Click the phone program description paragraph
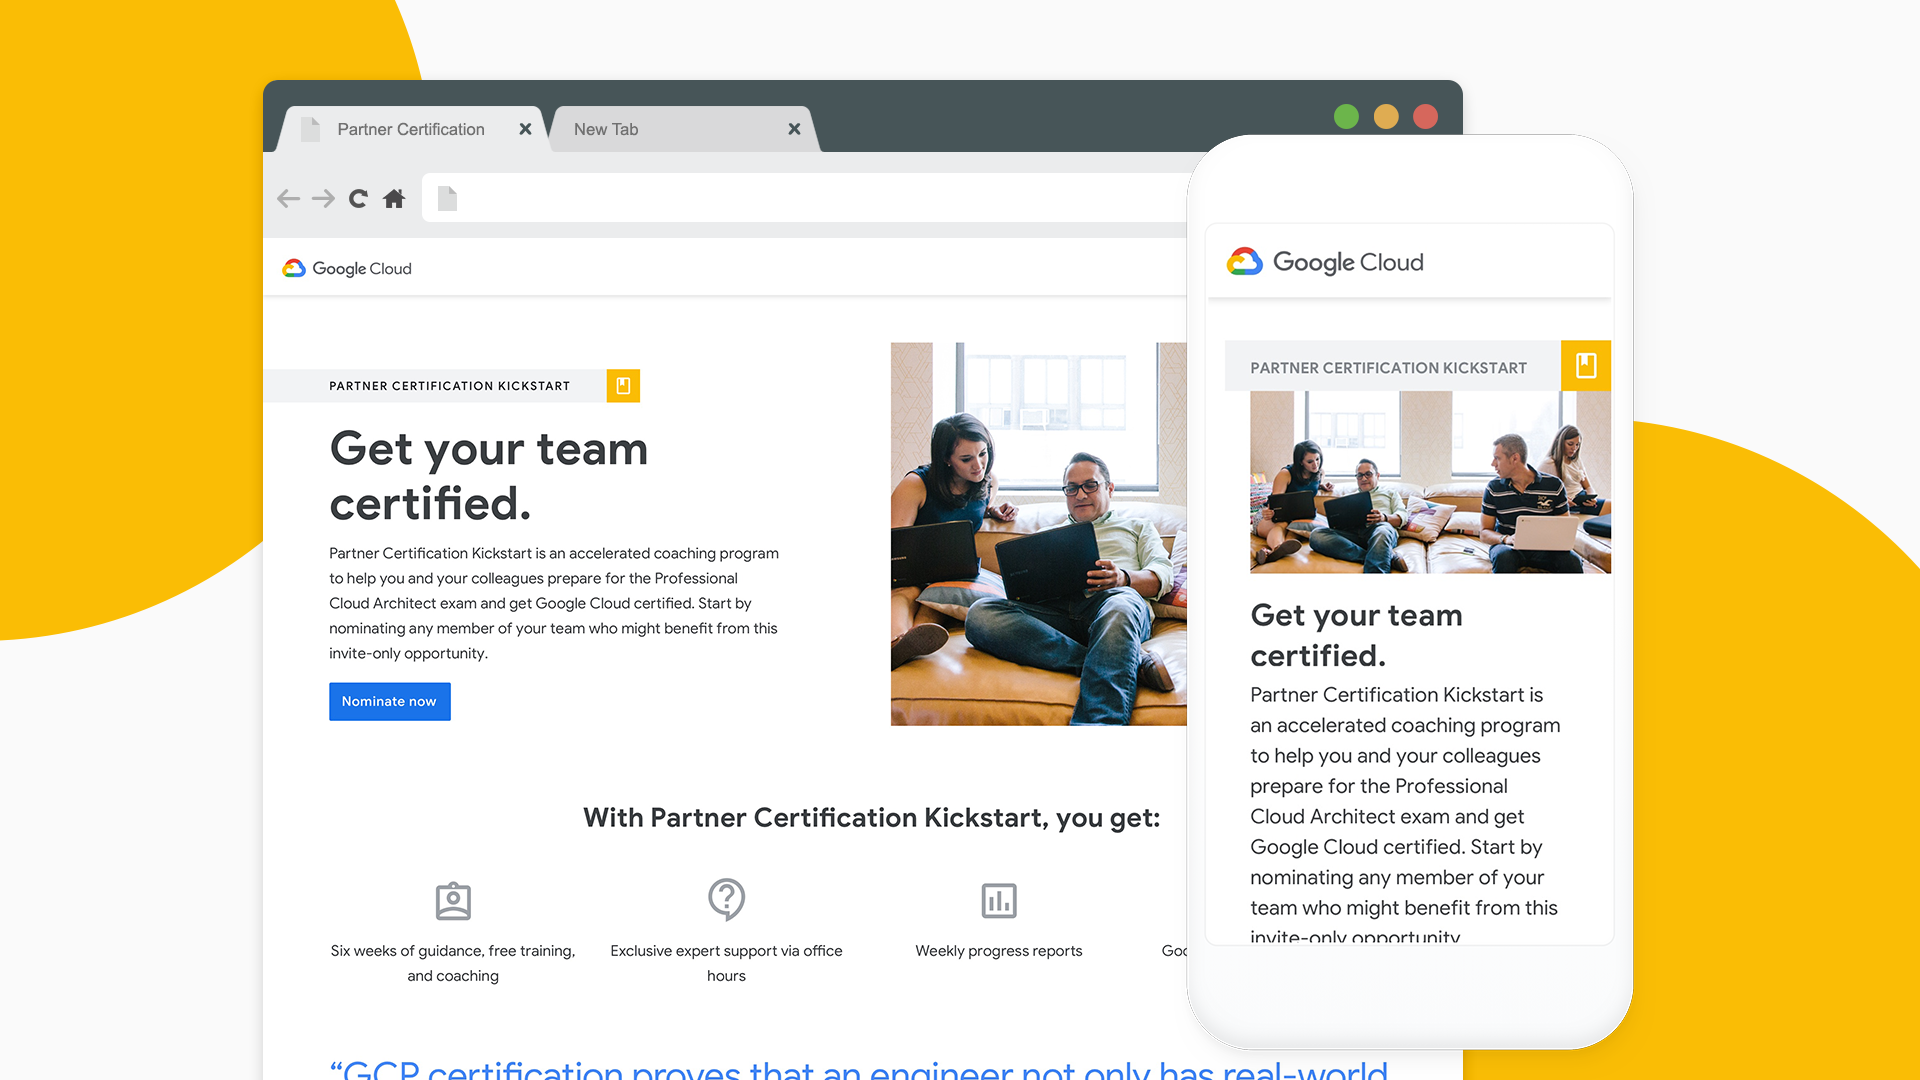Image resolution: width=1920 pixels, height=1080 pixels. click(x=1405, y=815)
